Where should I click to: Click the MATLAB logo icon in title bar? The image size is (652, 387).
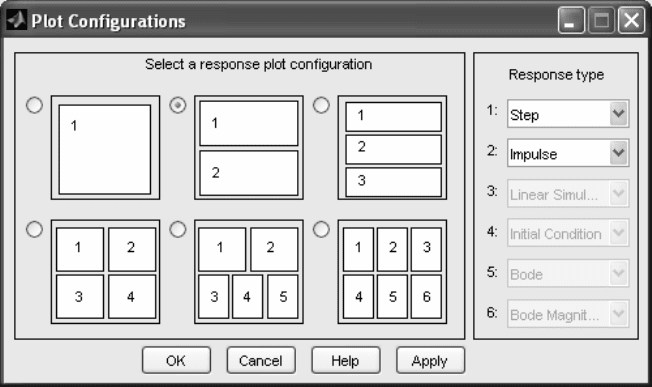[17, 20]
